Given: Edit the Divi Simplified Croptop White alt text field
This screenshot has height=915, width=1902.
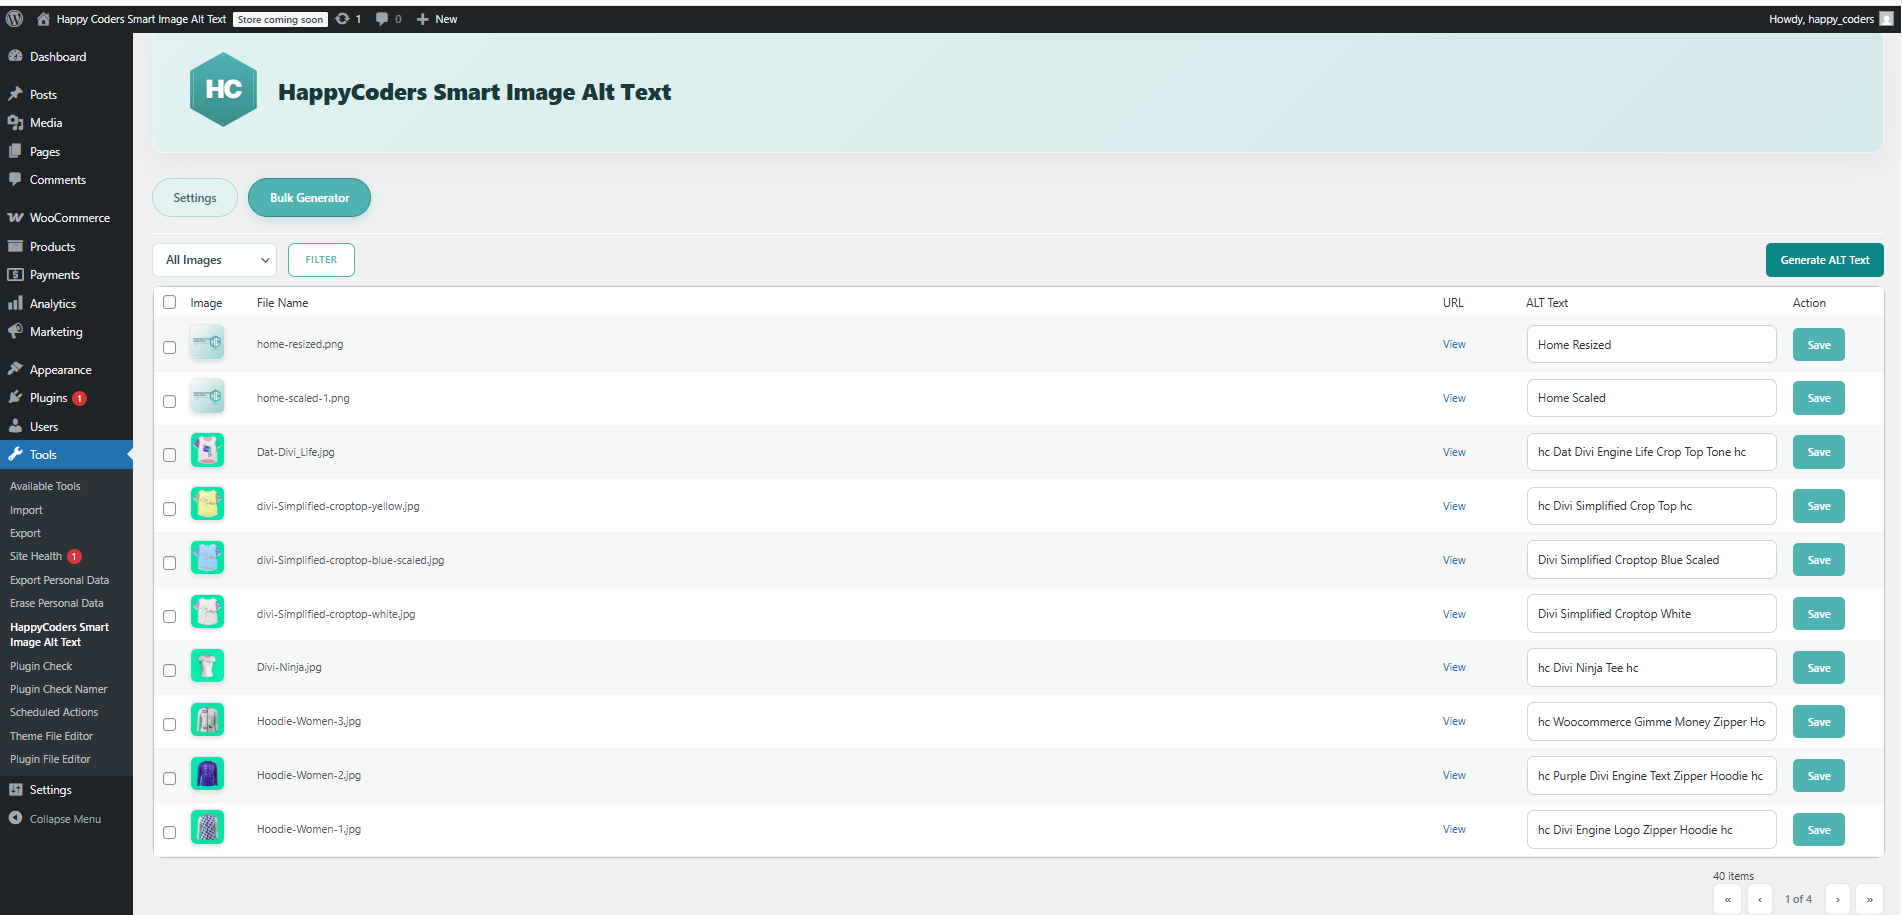Looking at the screenshot, I should click(1651, 614).
